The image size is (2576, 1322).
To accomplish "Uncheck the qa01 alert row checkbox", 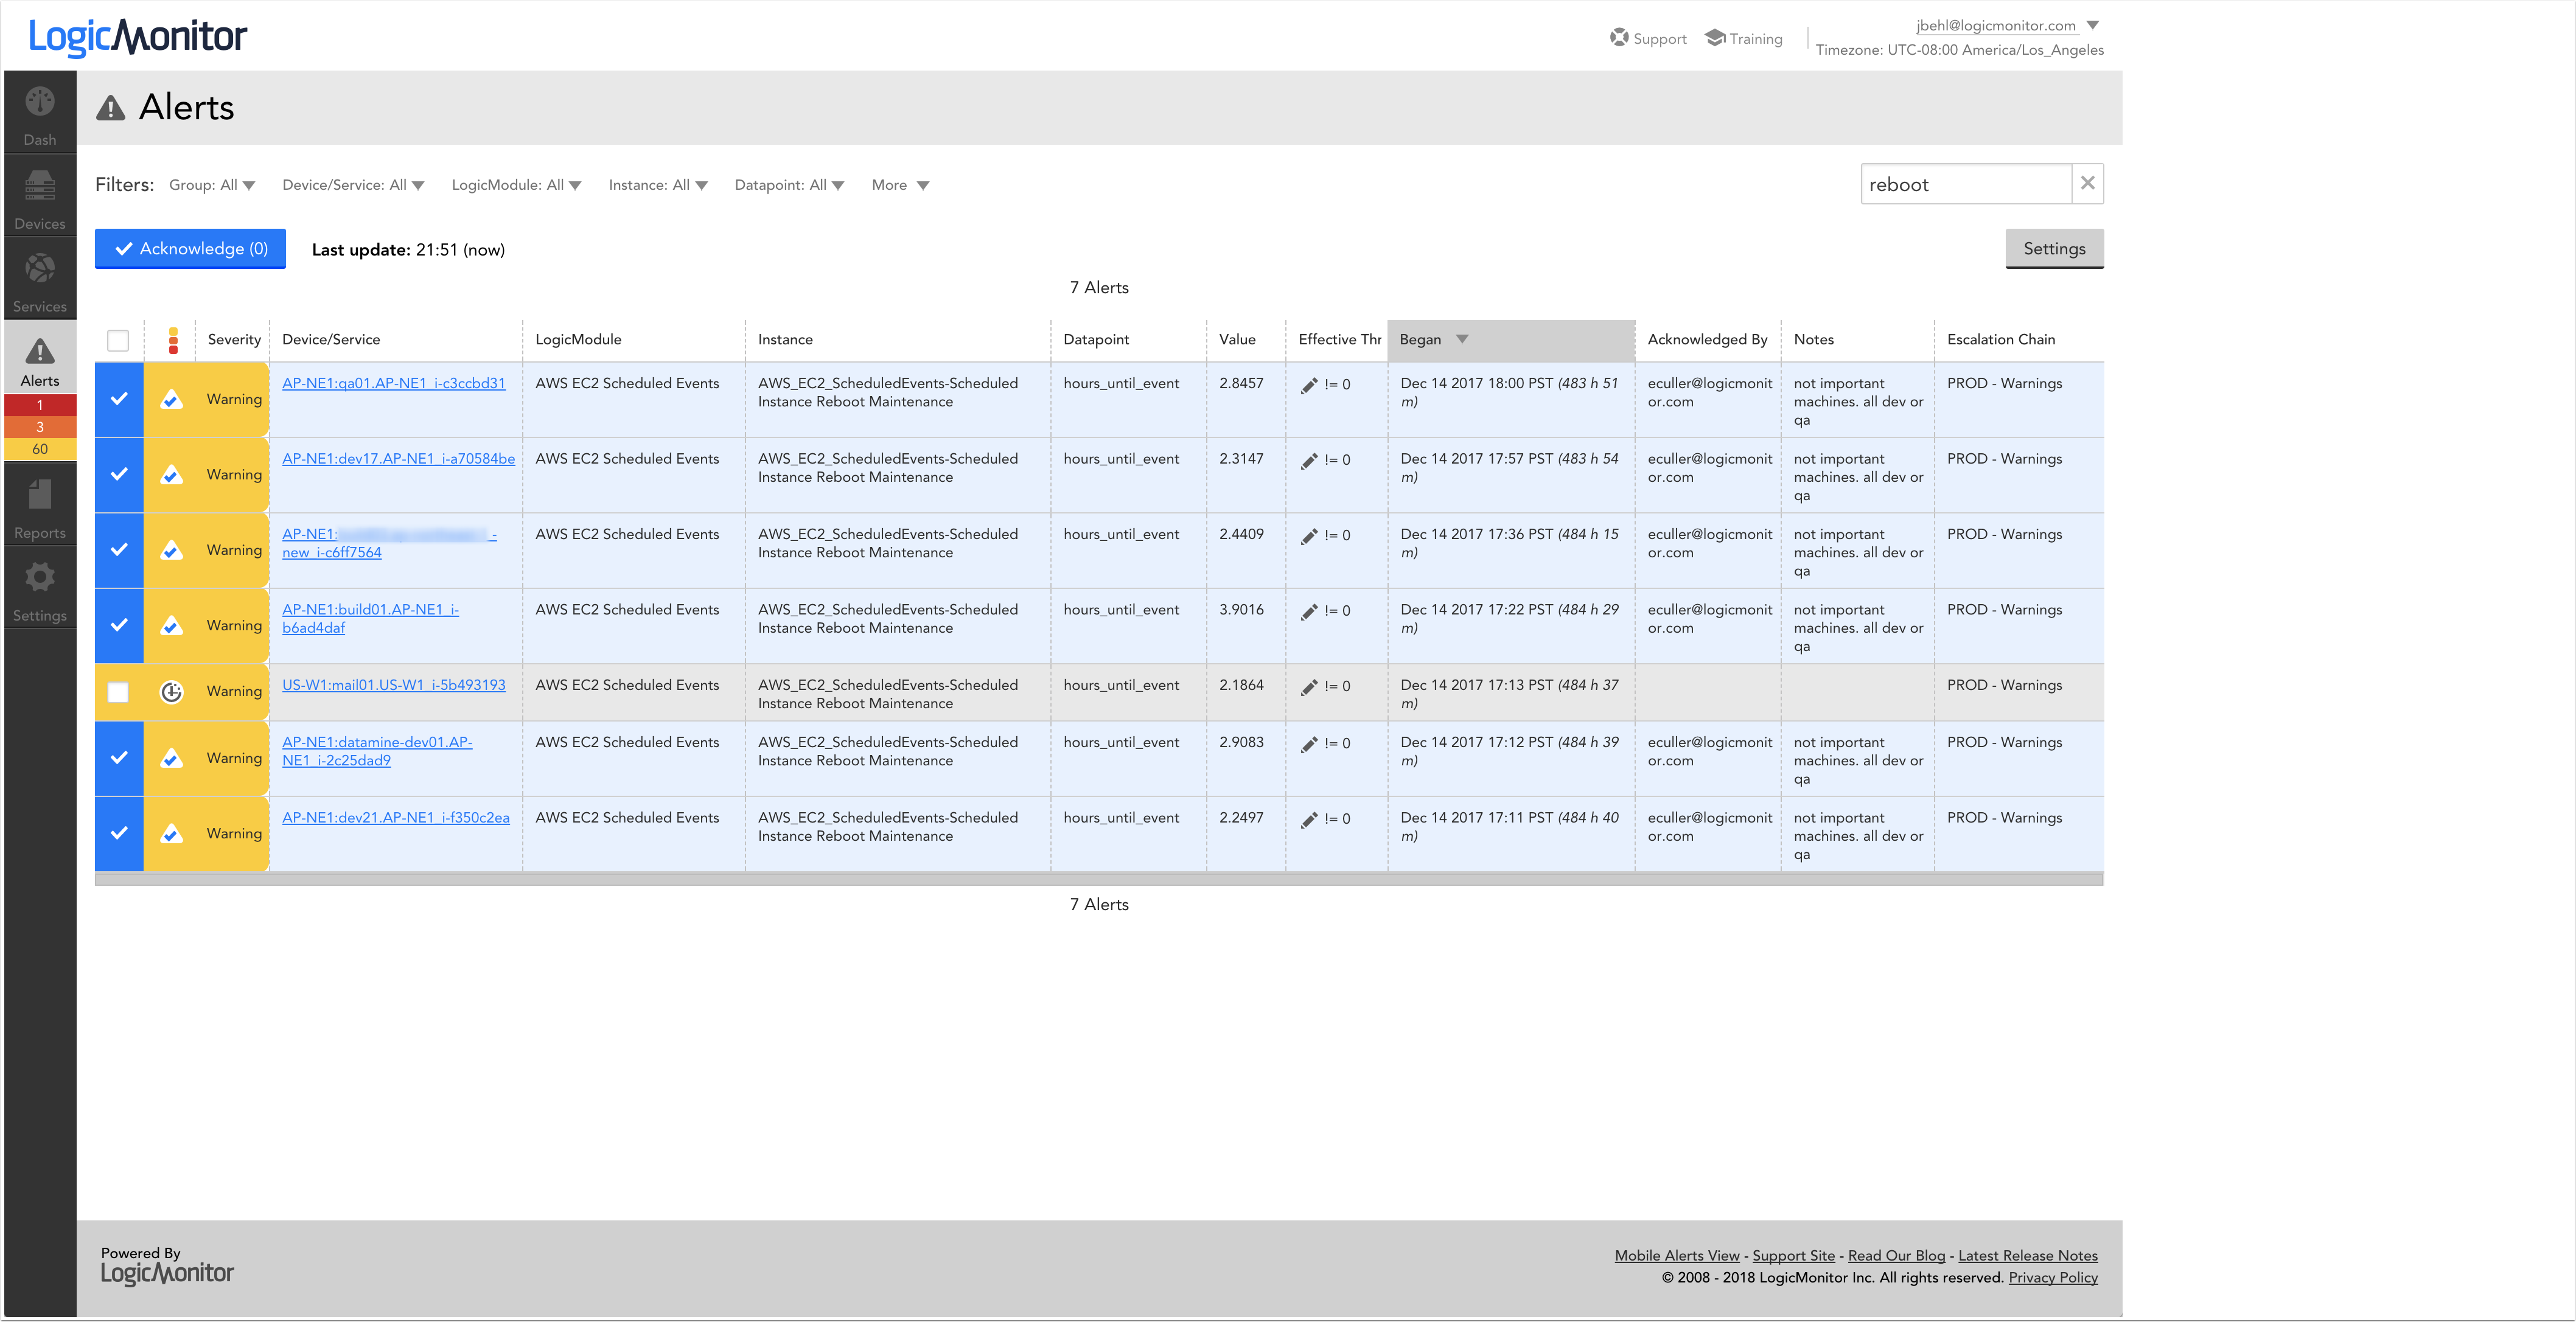I will point(119,399).
